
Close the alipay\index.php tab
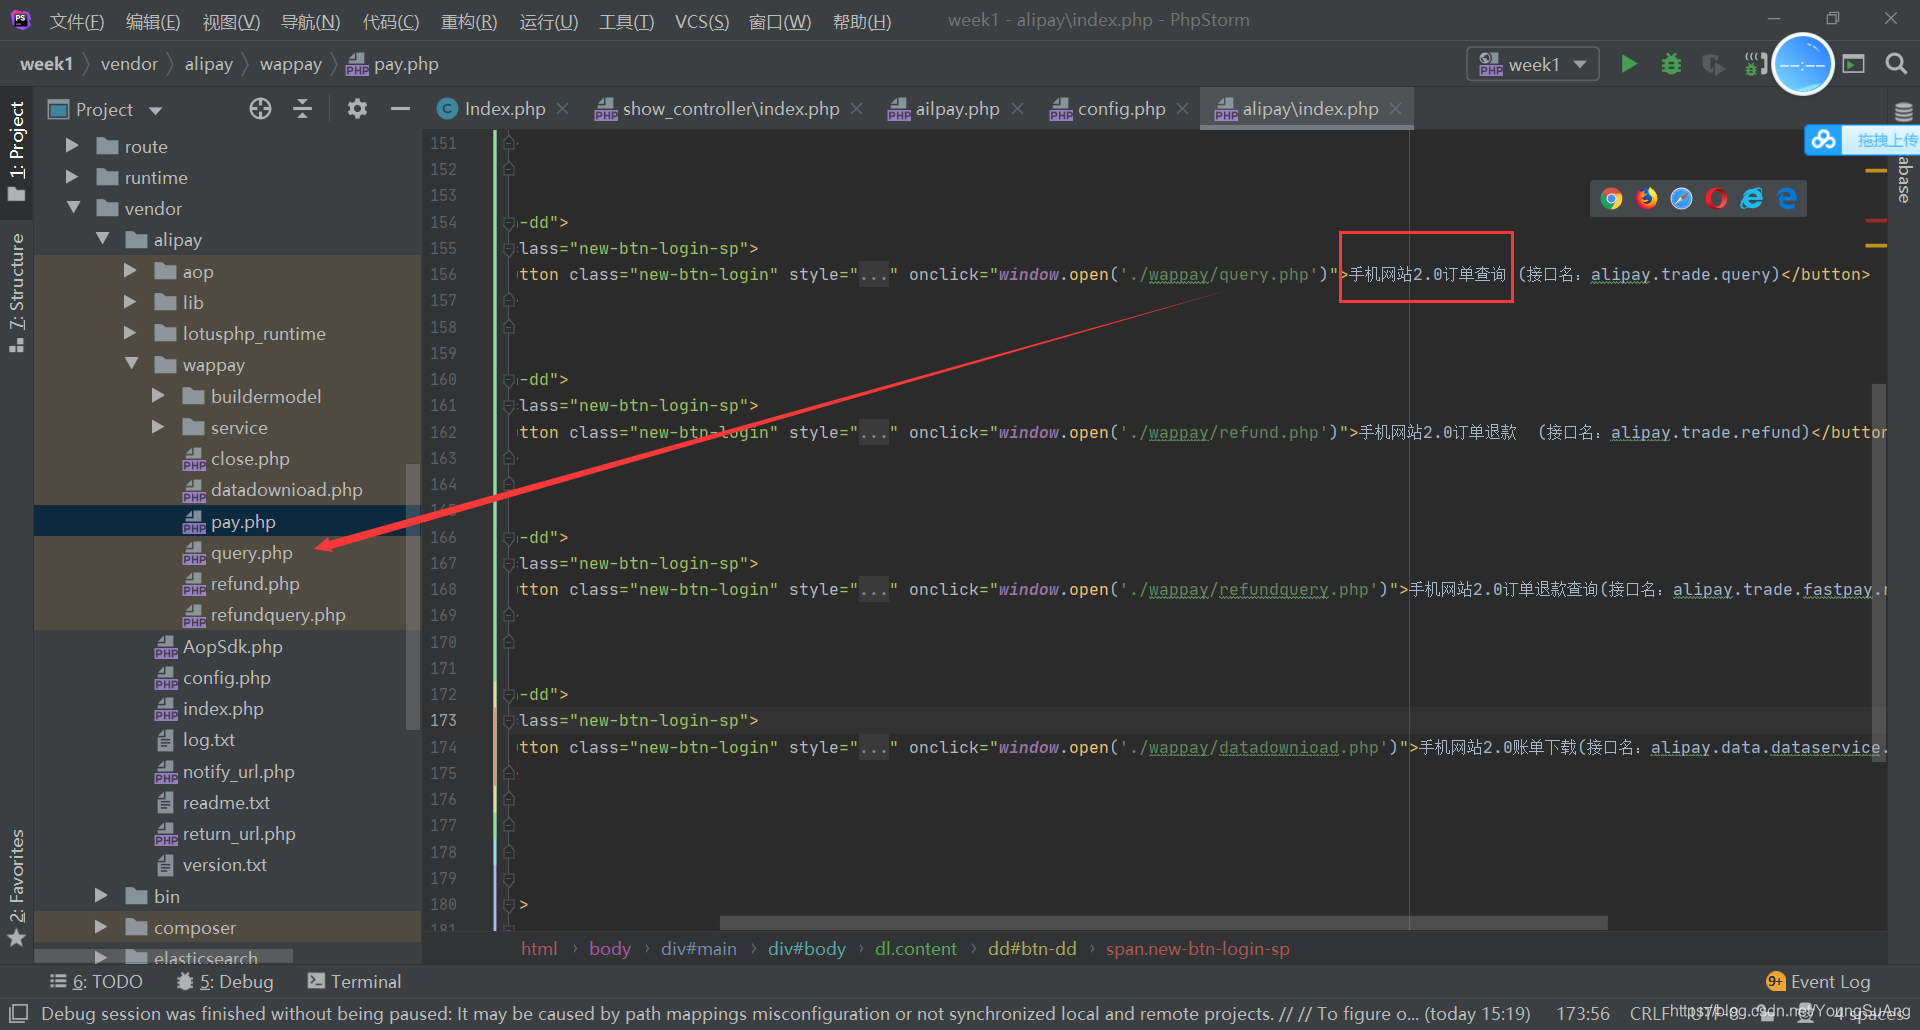point(1395,108)
